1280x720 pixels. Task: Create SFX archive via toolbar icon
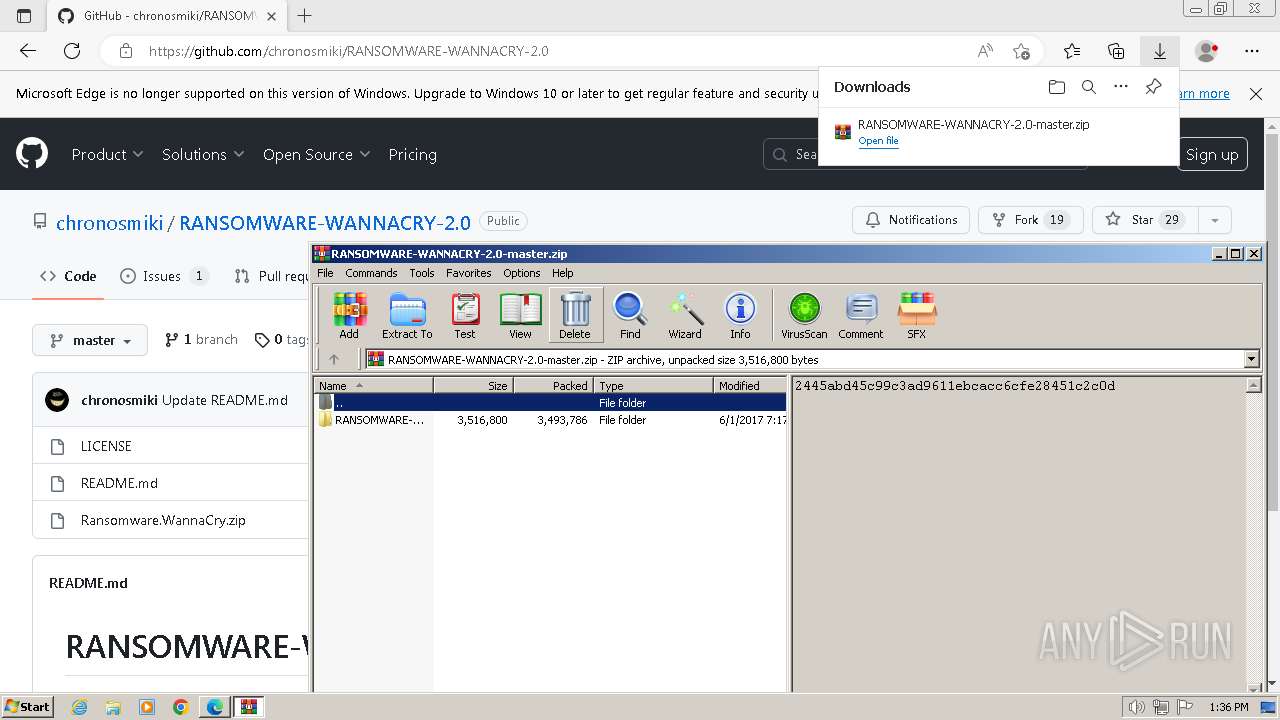pos(917,315)
